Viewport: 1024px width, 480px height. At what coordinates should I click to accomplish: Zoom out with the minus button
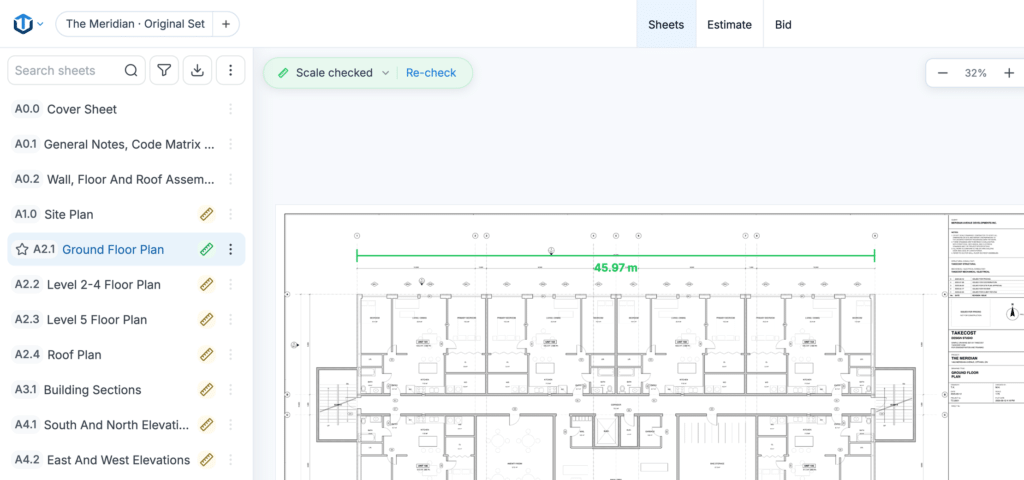point(942,73)
